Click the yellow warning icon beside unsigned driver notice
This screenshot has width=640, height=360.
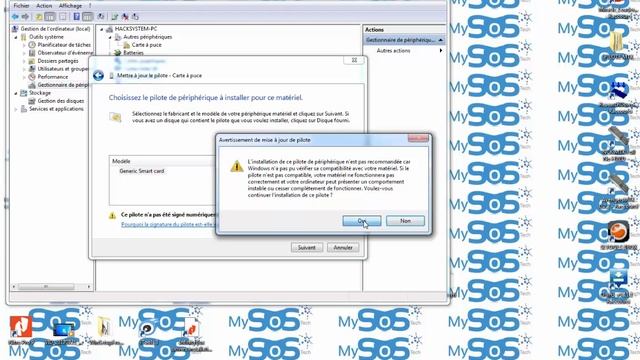[x=112, y=216]
